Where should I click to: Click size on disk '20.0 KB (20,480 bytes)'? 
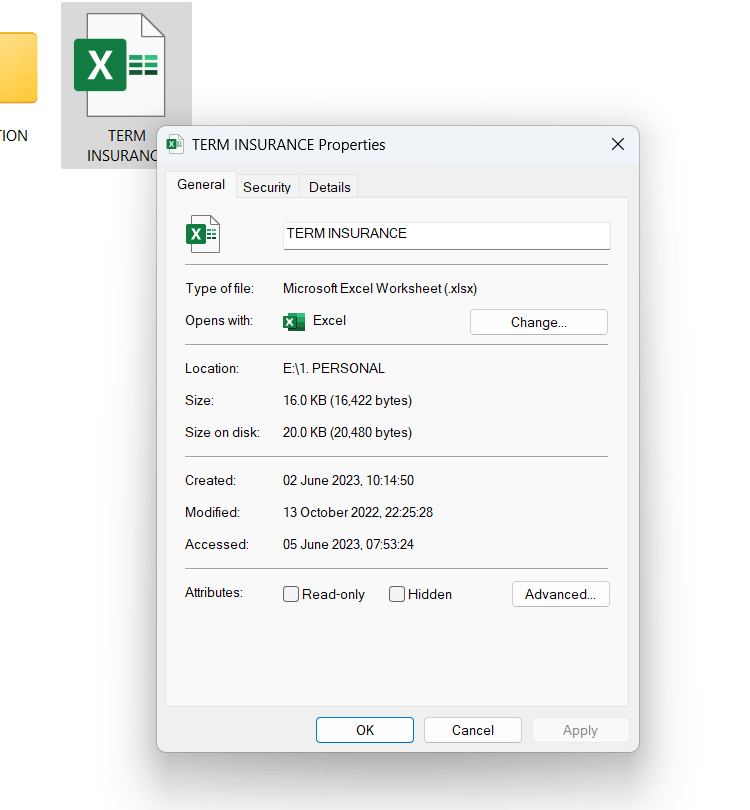coord(347,432)
